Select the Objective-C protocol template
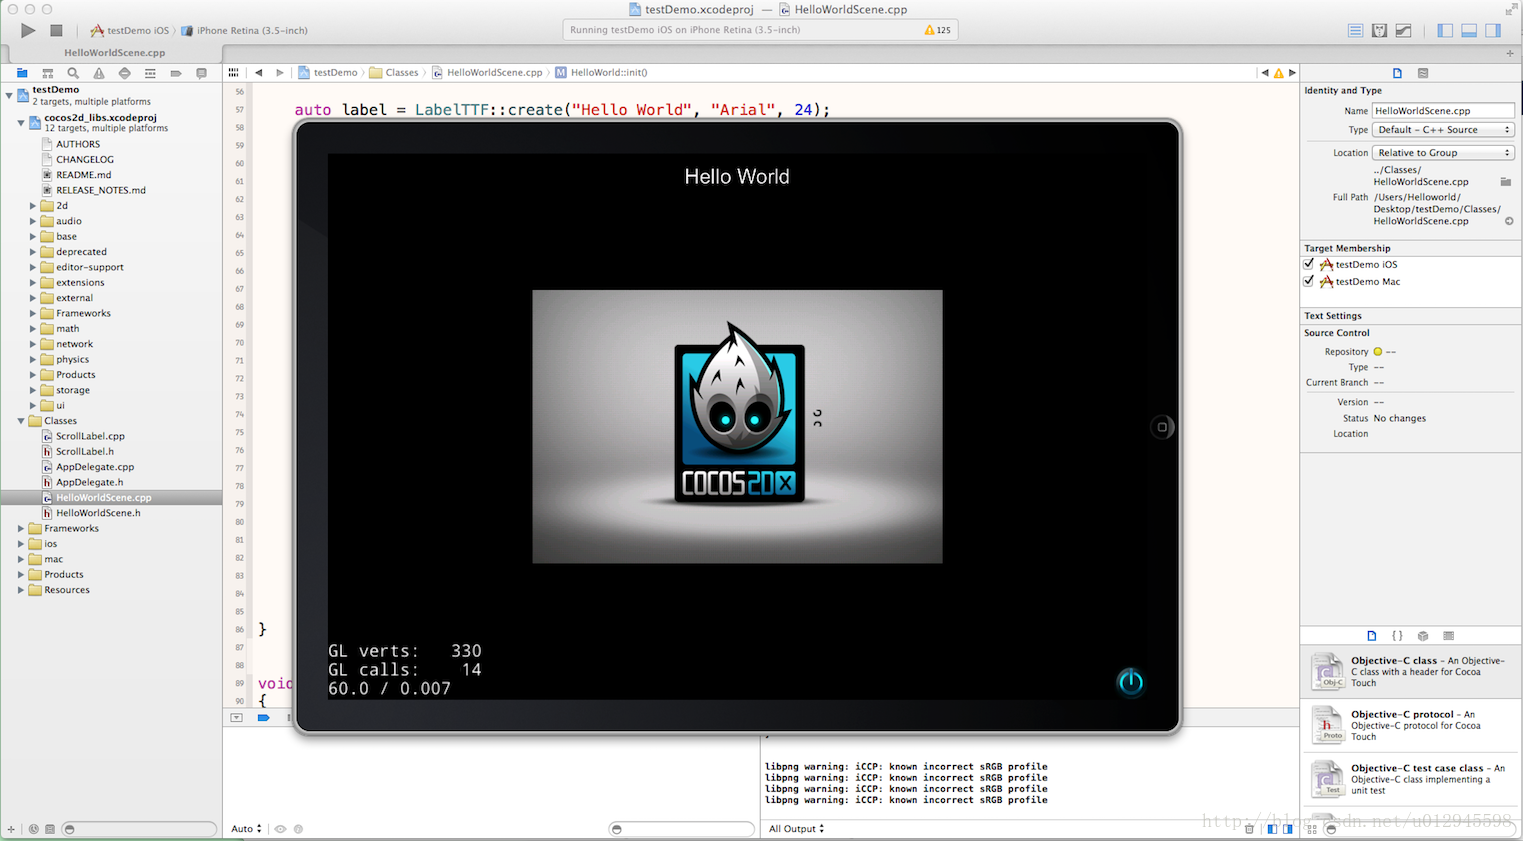This screenshot has width=1523, height=841. pyautogui.click(x=1410, y=726)
